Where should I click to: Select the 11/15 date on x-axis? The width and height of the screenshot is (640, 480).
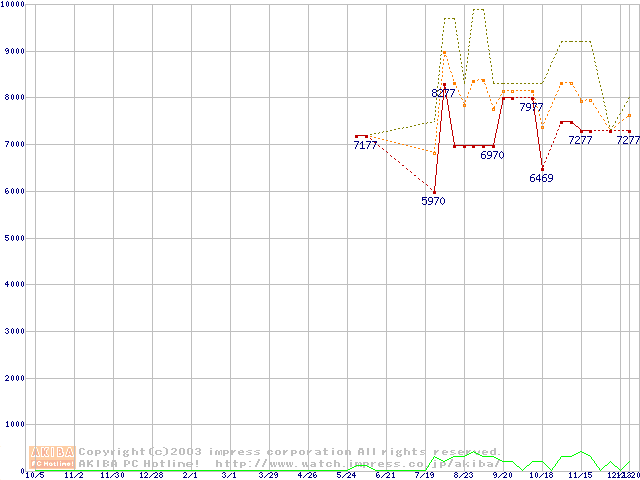pos(580,475)
